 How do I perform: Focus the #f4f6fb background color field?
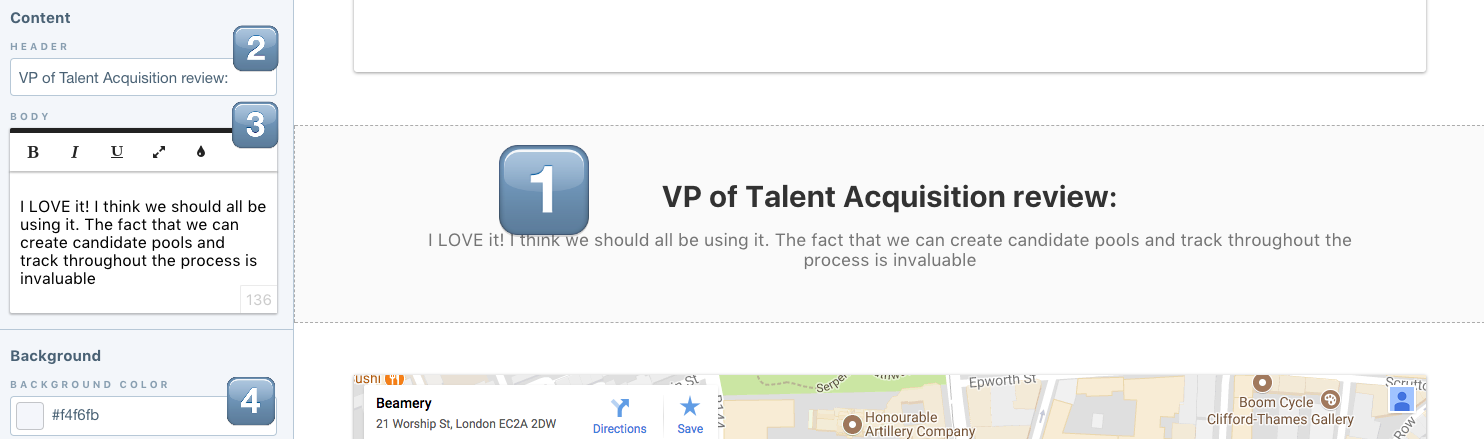[143, 415]
